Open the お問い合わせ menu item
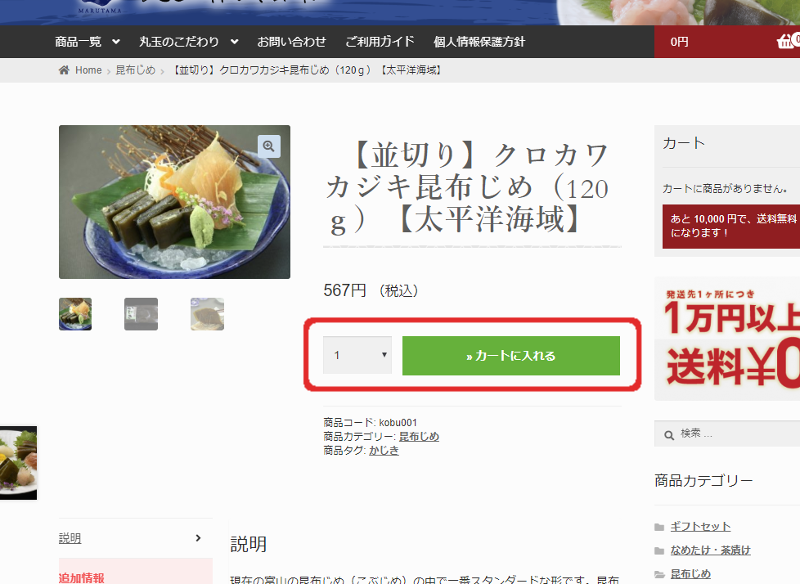Viewport: 800px width, 584px height. click(291, 42)
